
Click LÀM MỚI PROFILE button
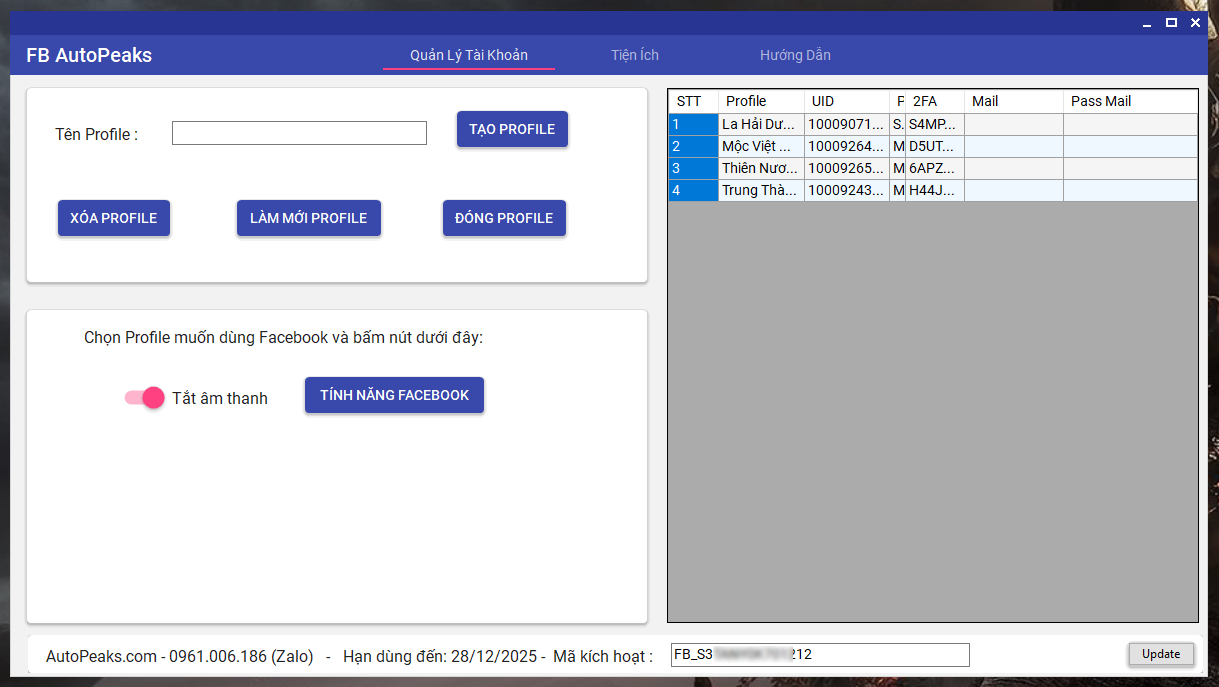(x=308, y=218)
